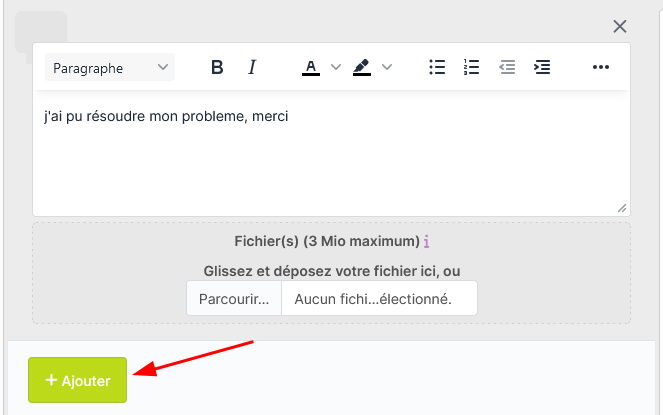Place cursor in the message text area
663x415 pixels.
330,160
